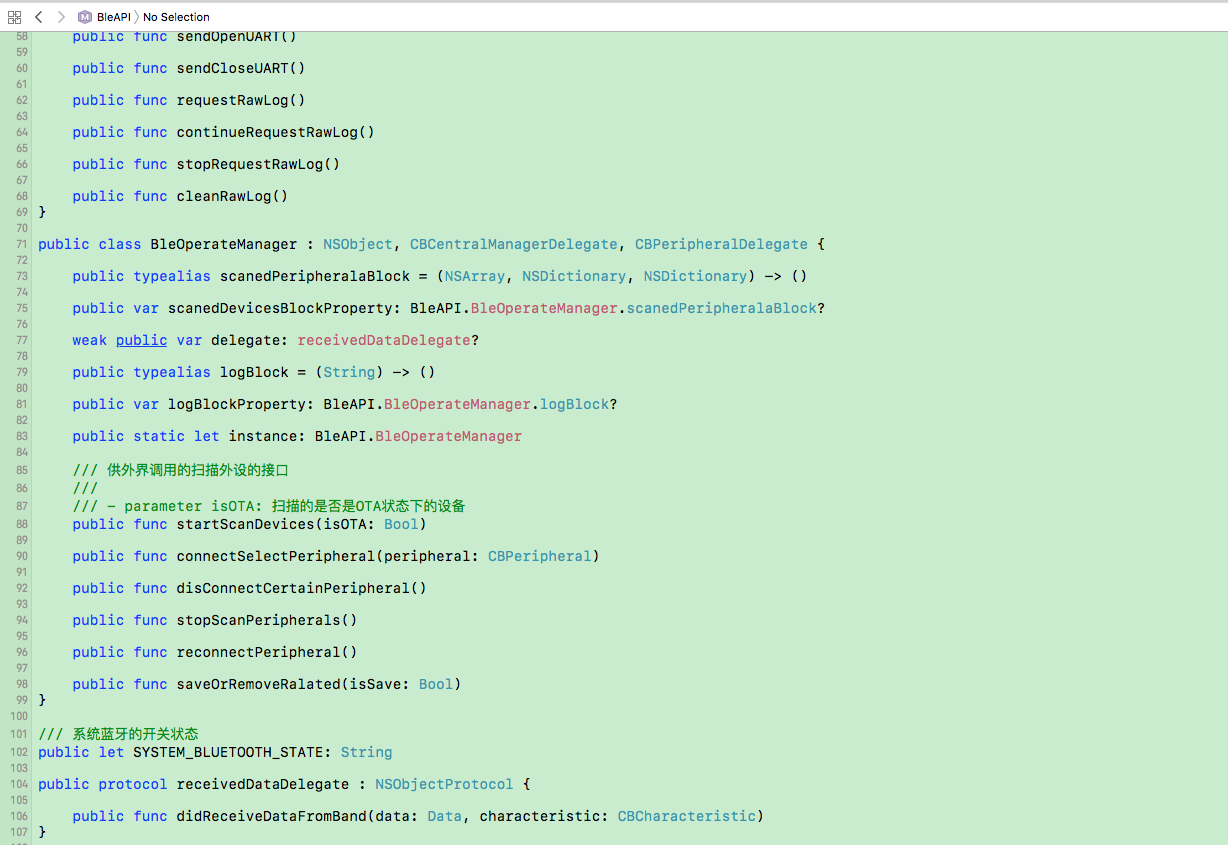This screenshot has height=845, width=1228.
Task: Click BleOperateManager class name declaration
Action: click(224, 244)
